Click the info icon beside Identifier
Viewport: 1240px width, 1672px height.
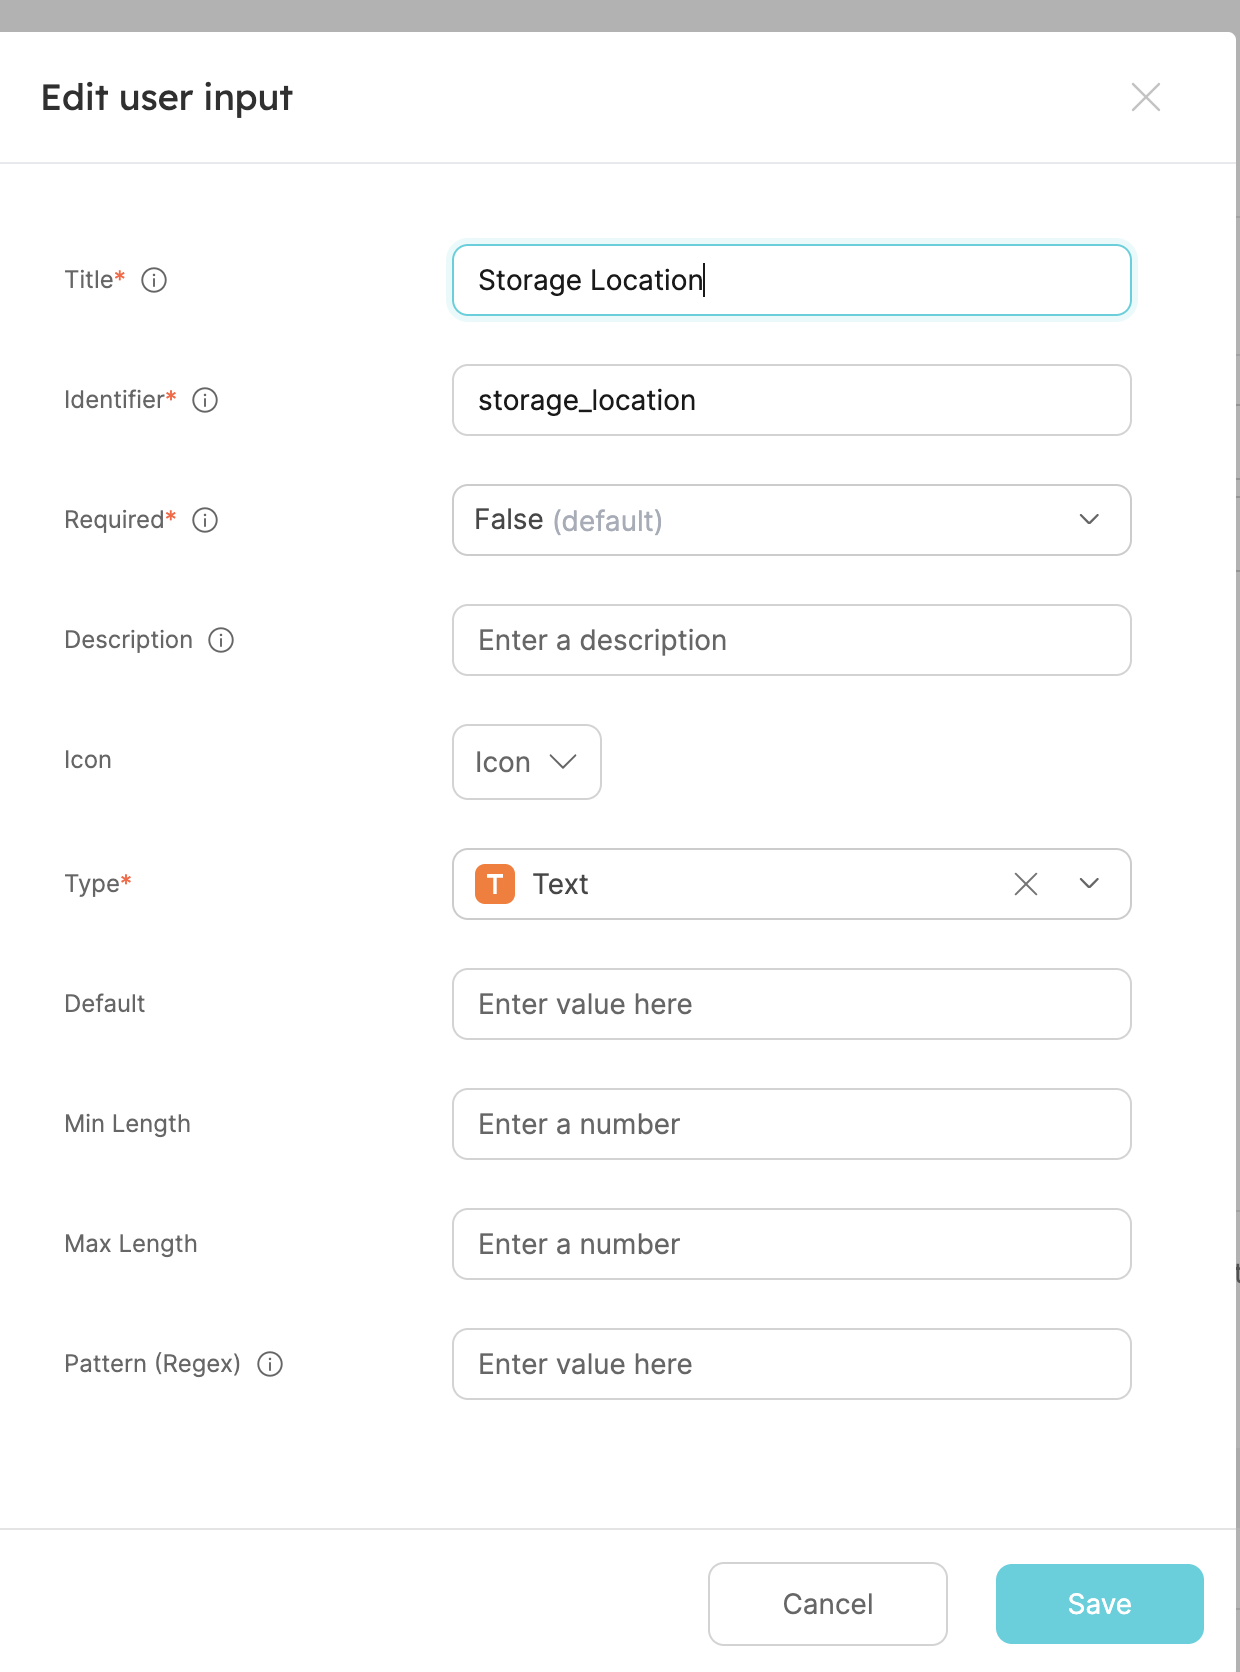point(205,400)
